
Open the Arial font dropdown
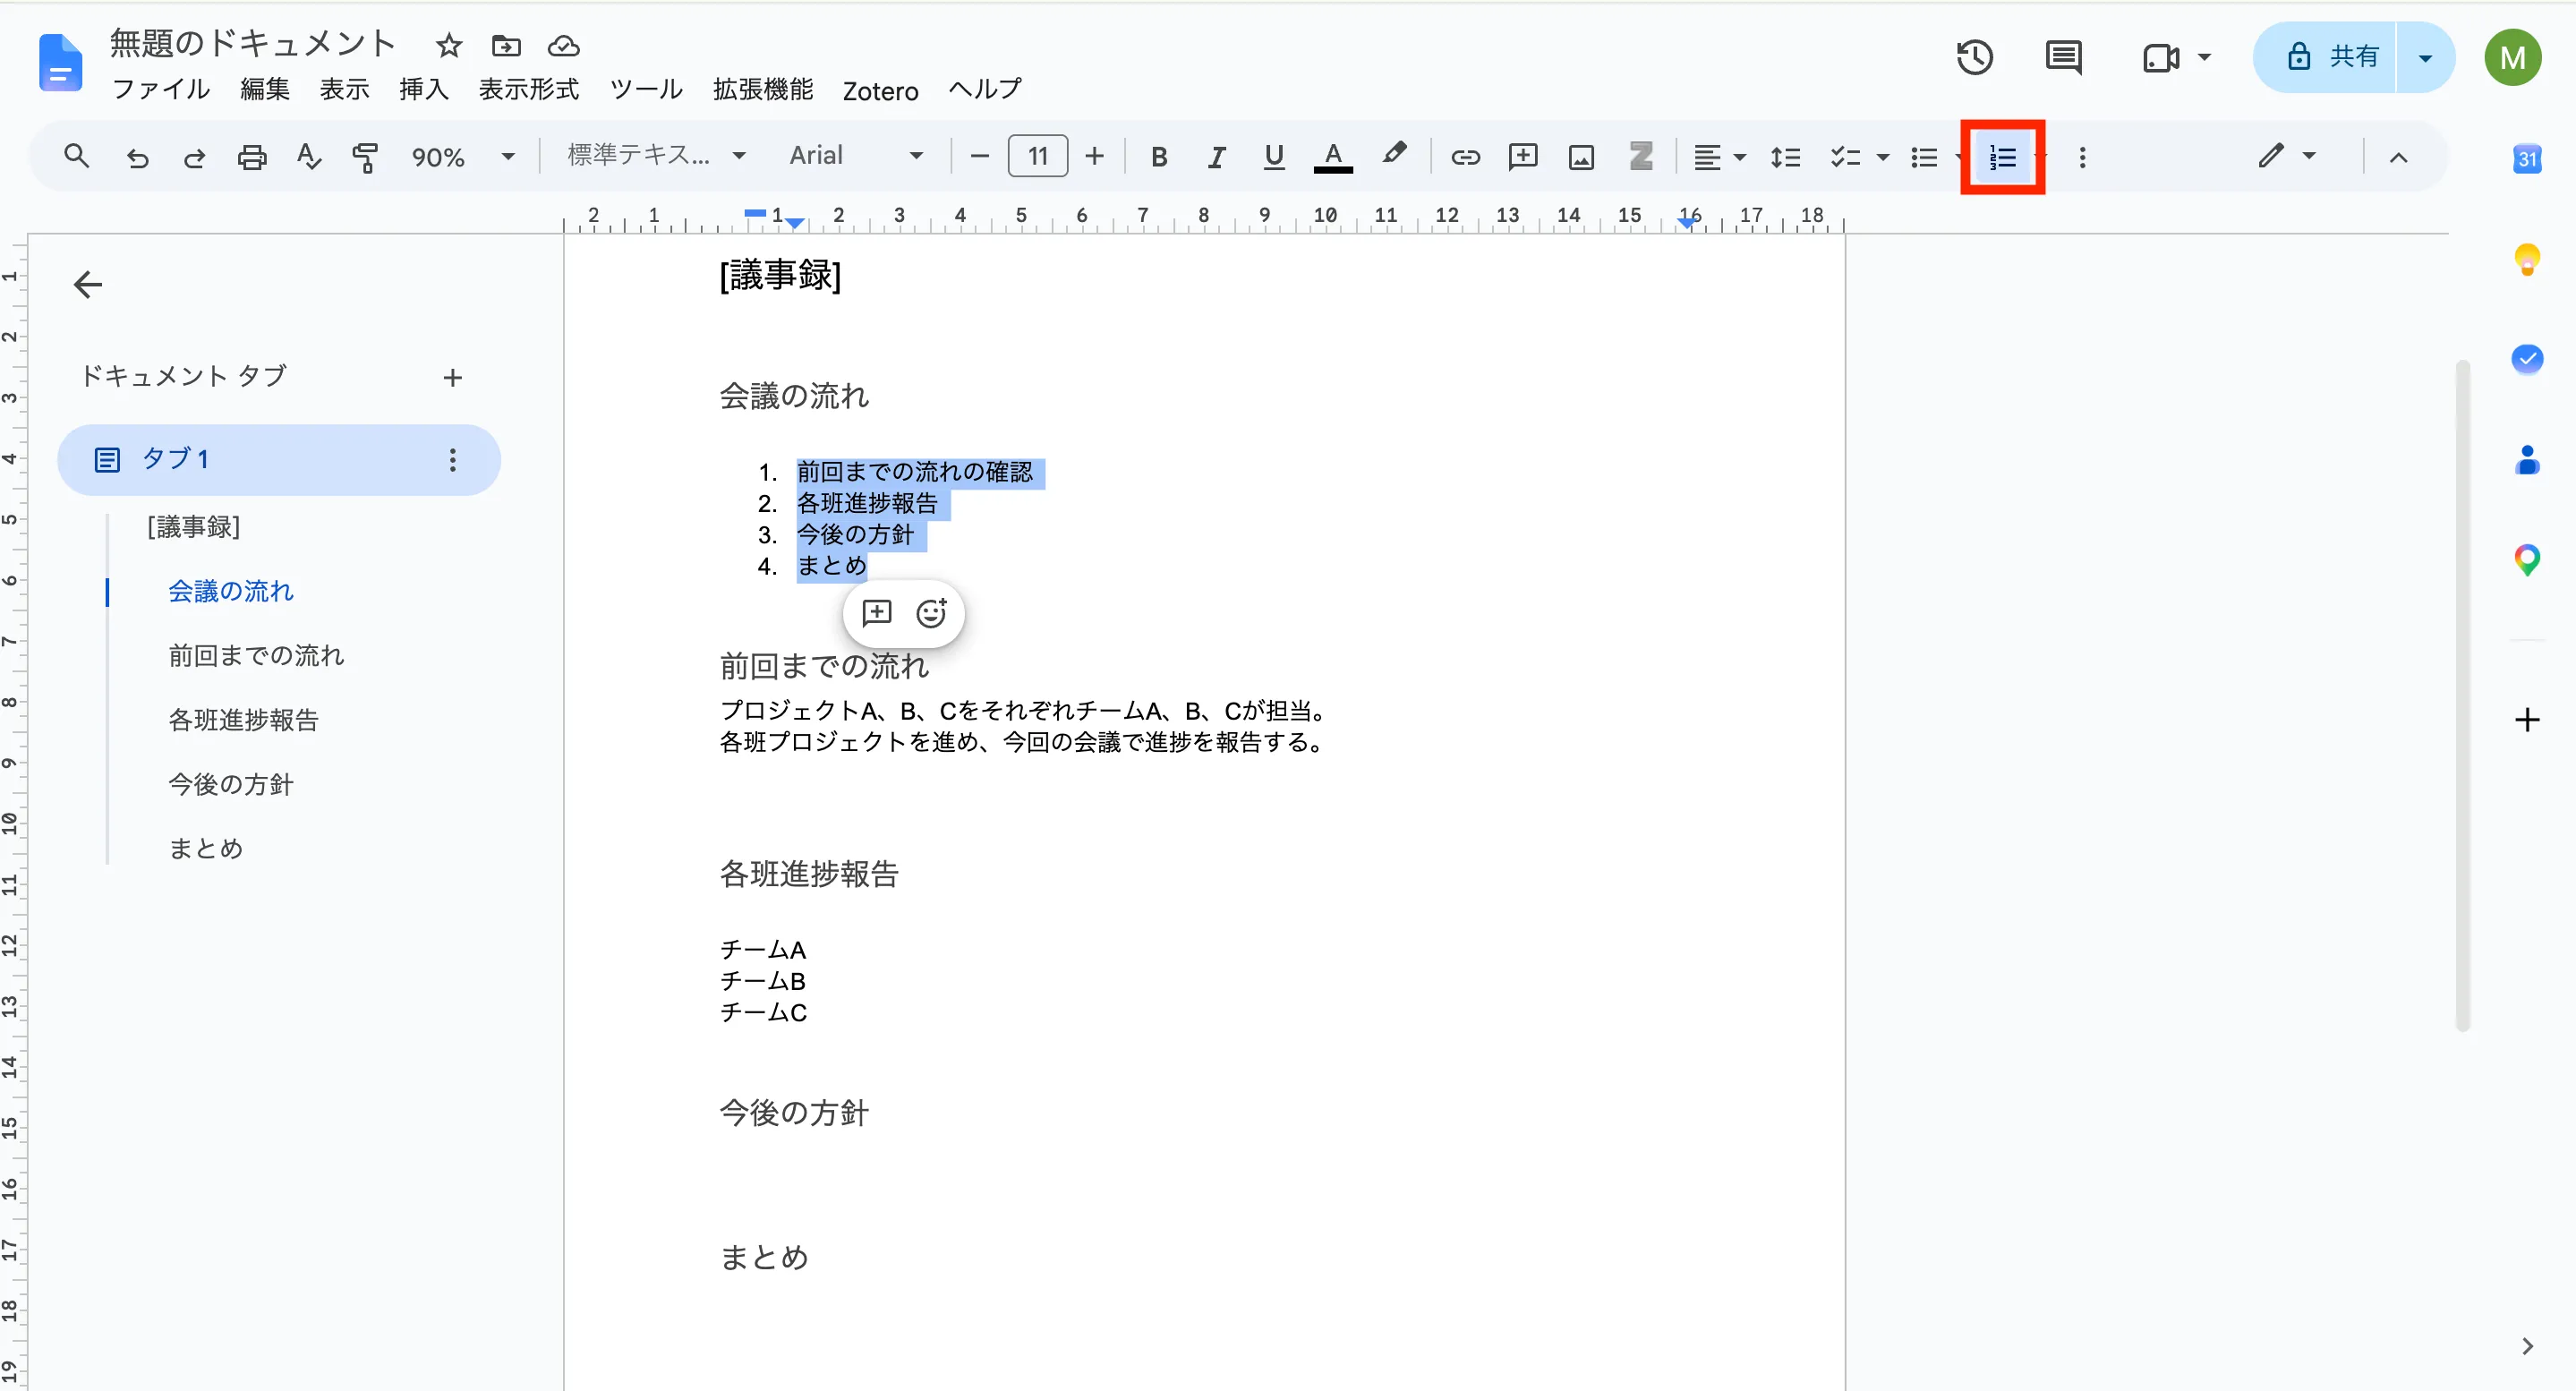click(x=855, y=155)
